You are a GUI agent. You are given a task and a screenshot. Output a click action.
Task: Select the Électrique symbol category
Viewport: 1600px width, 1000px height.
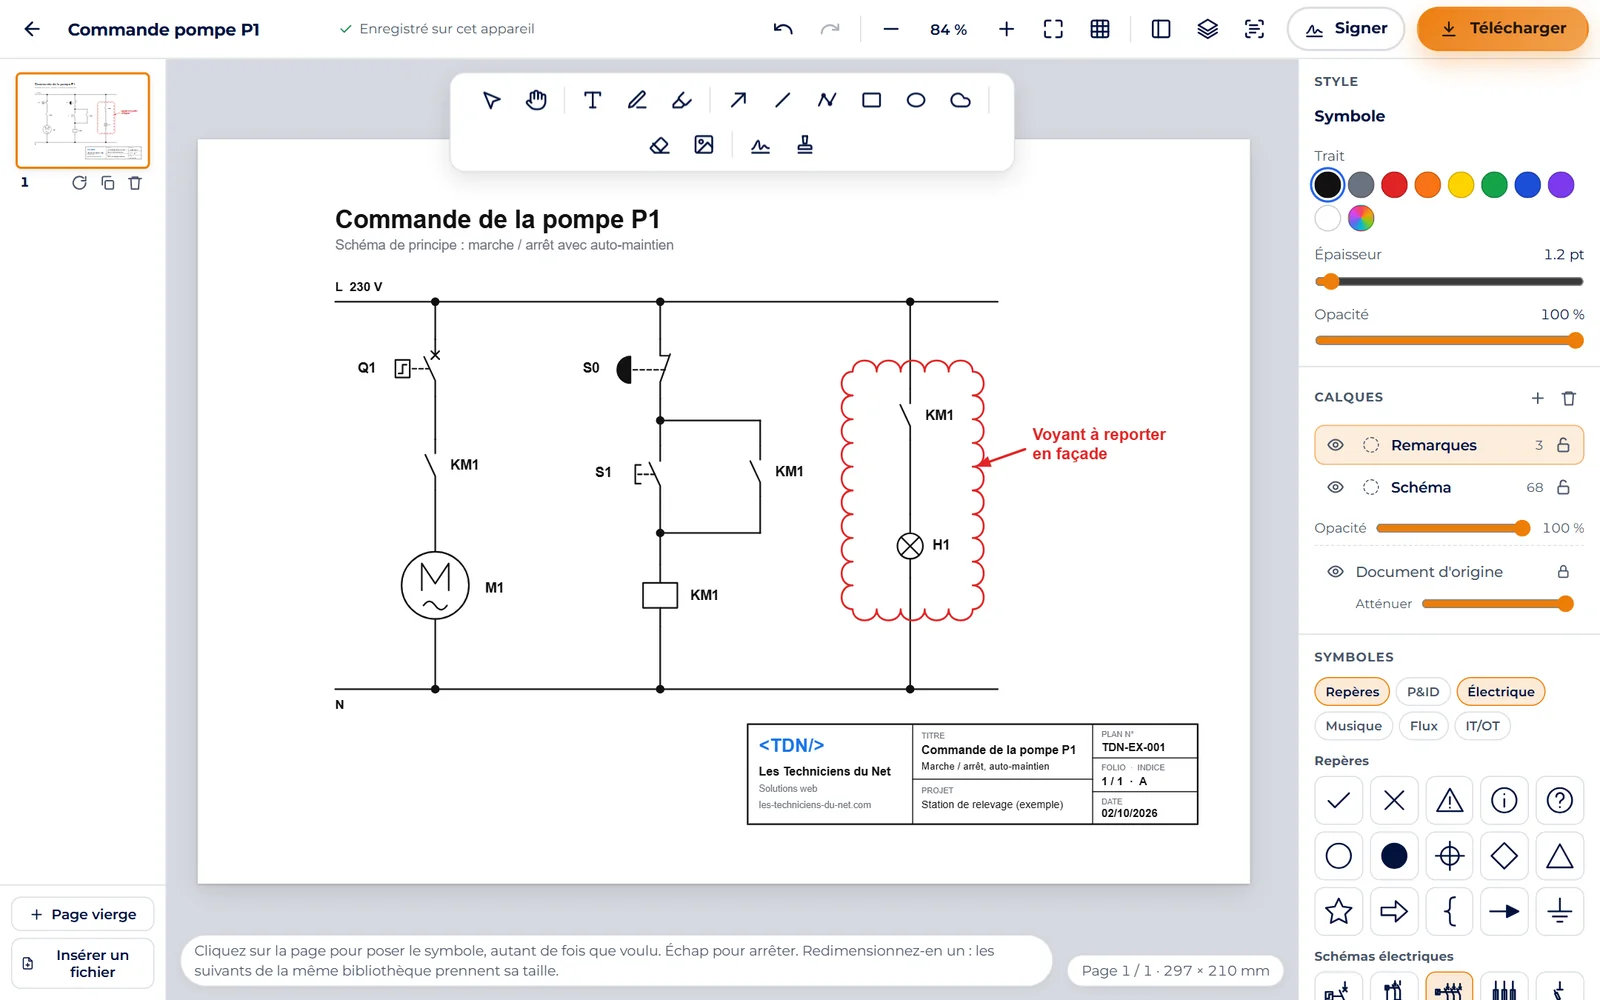click(1501, 692)
